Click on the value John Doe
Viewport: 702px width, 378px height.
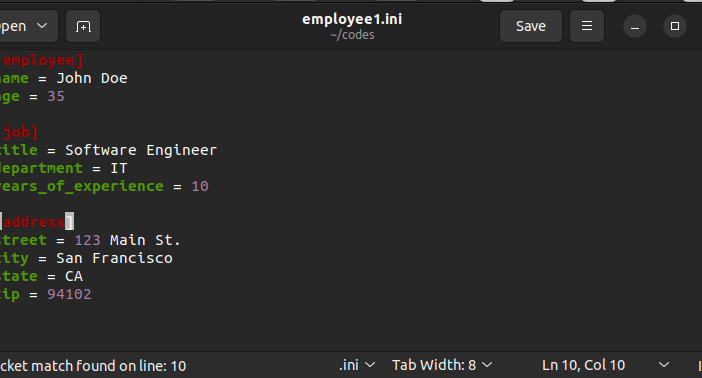click(92, 78)
